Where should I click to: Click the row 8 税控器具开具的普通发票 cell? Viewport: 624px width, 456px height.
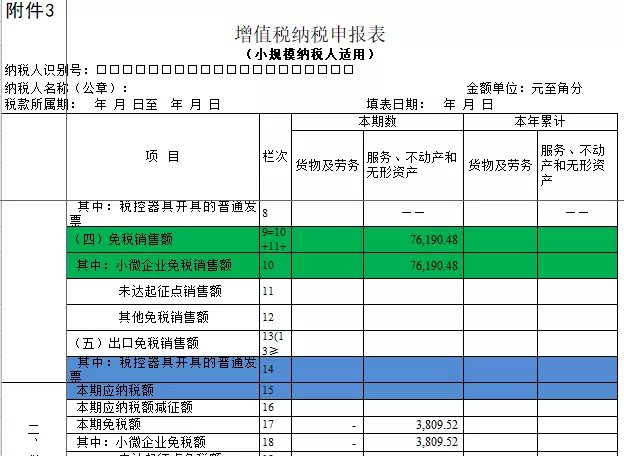163,214
